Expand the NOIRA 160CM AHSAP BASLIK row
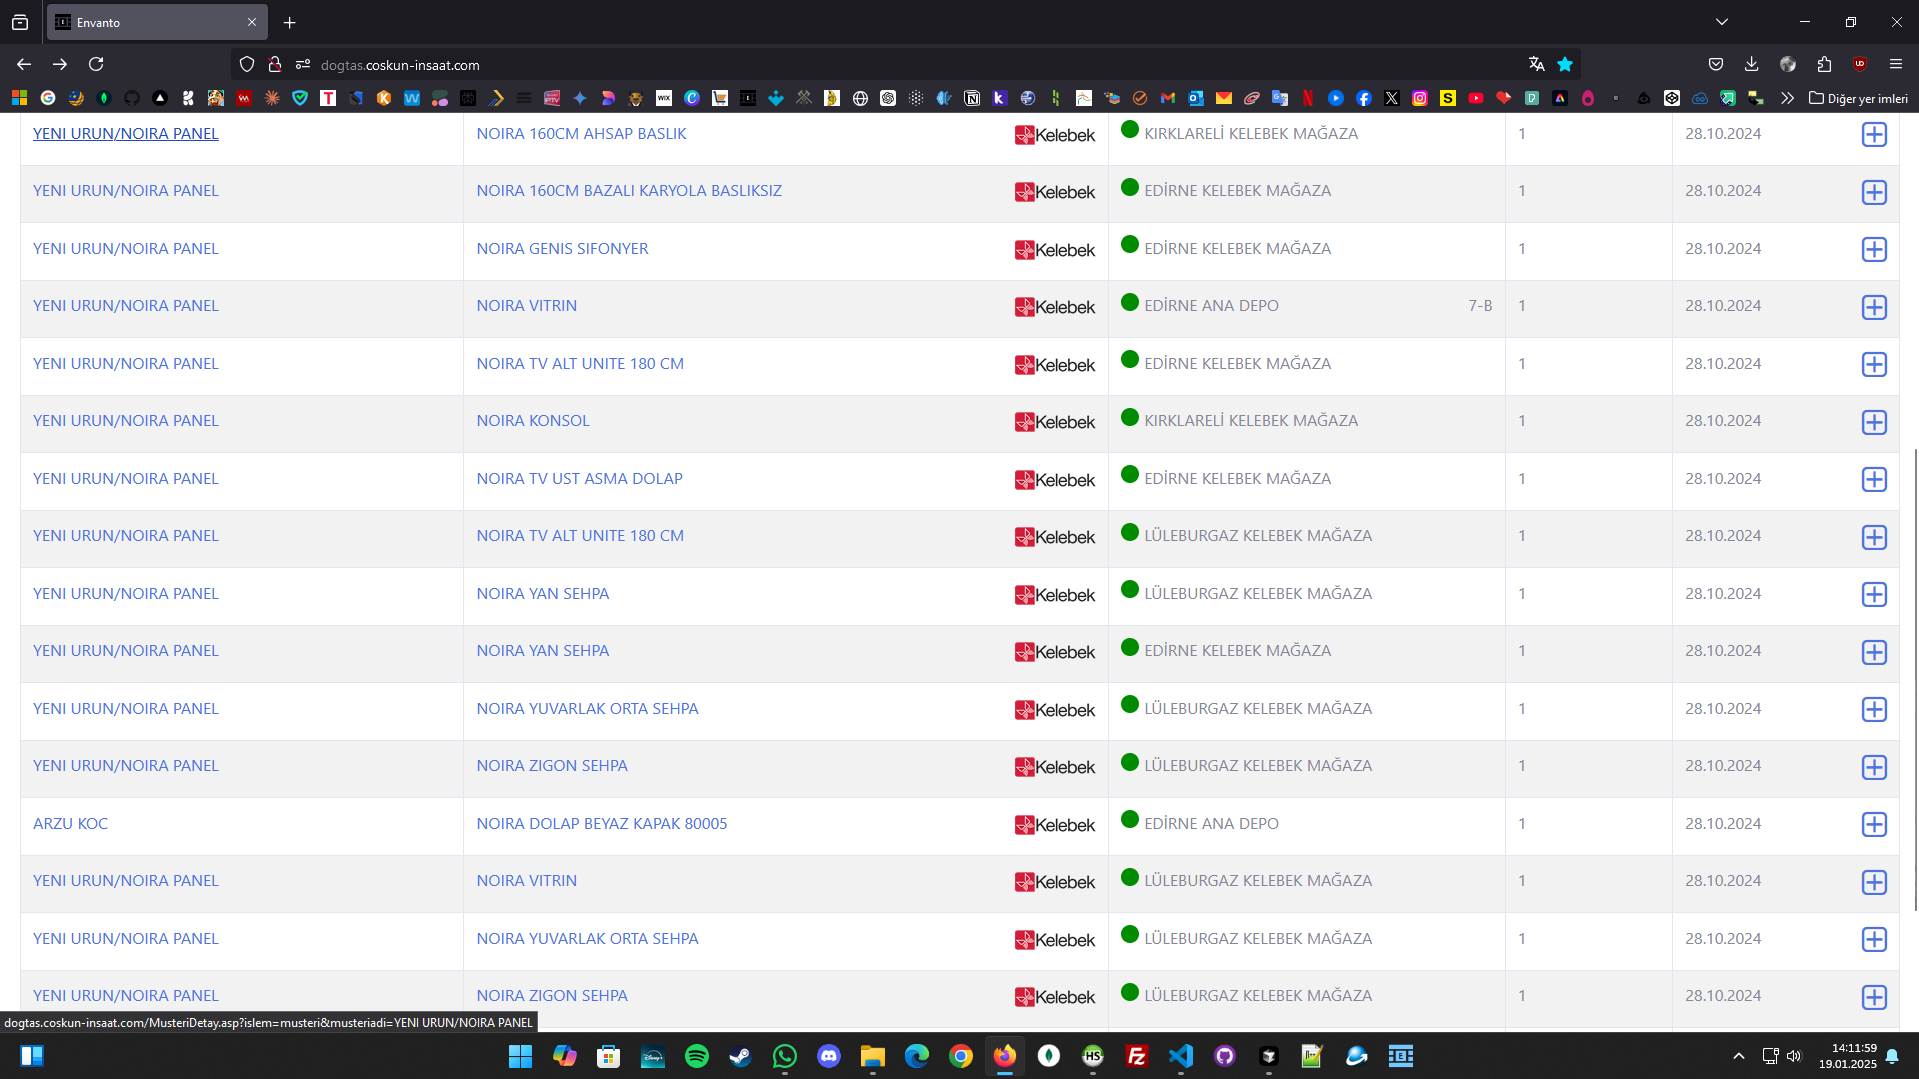 click(1873, 134)
